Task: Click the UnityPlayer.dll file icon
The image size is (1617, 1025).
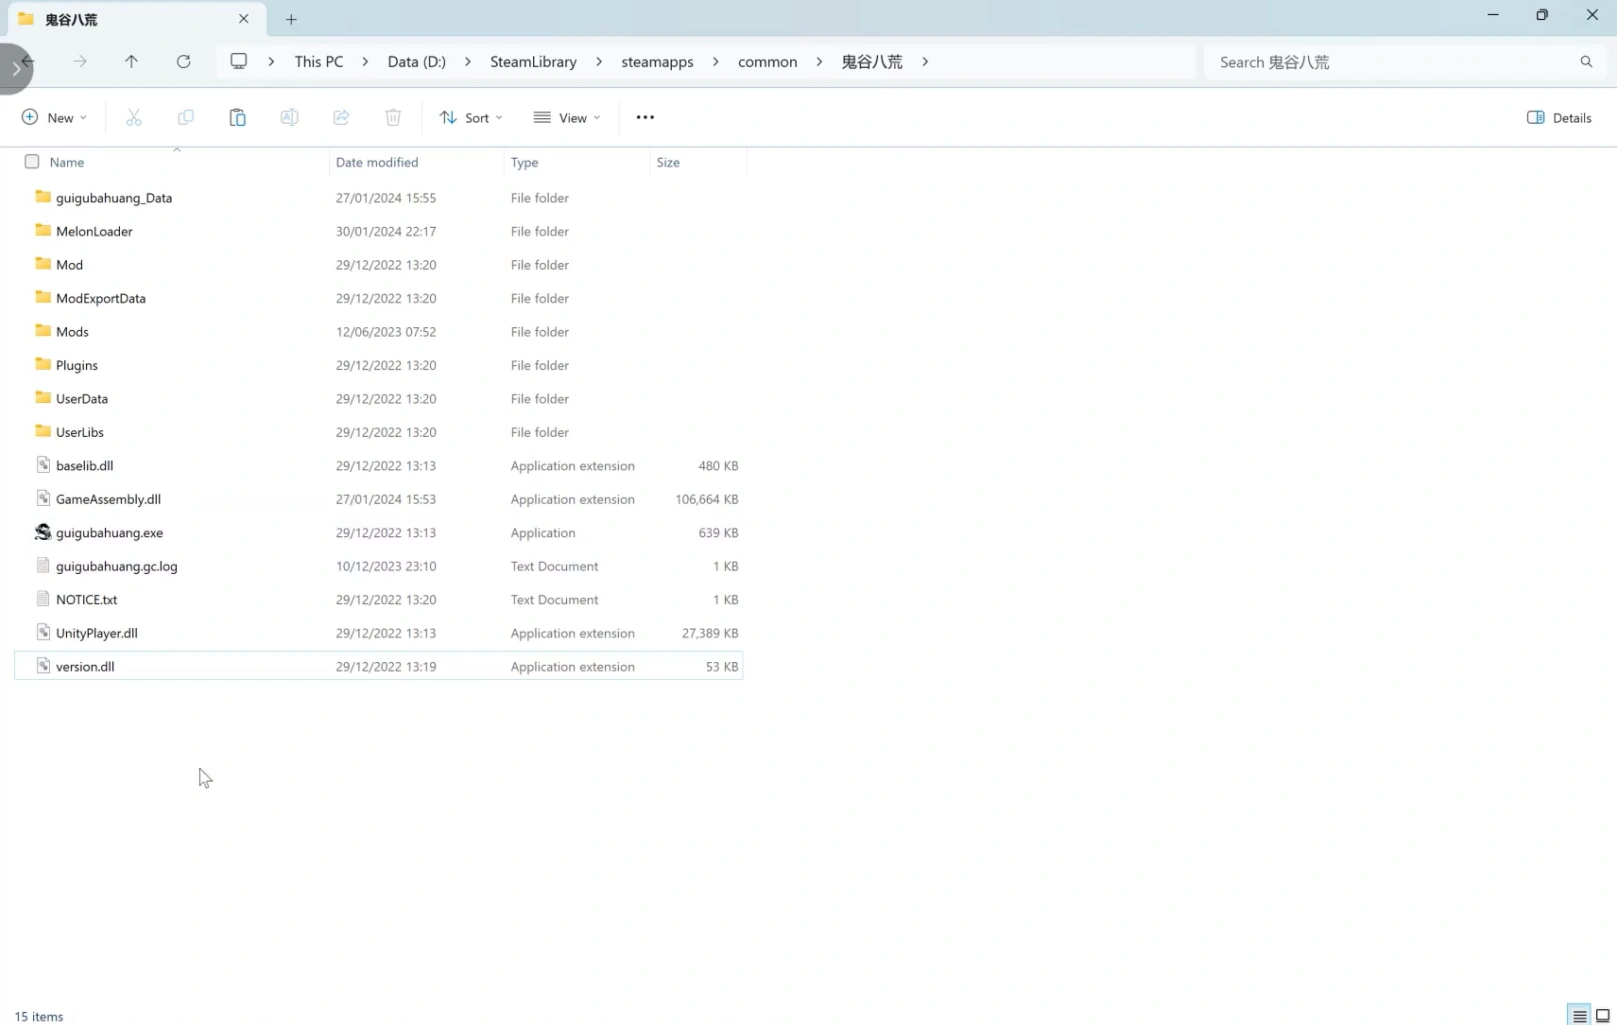Action: point(43,632)
